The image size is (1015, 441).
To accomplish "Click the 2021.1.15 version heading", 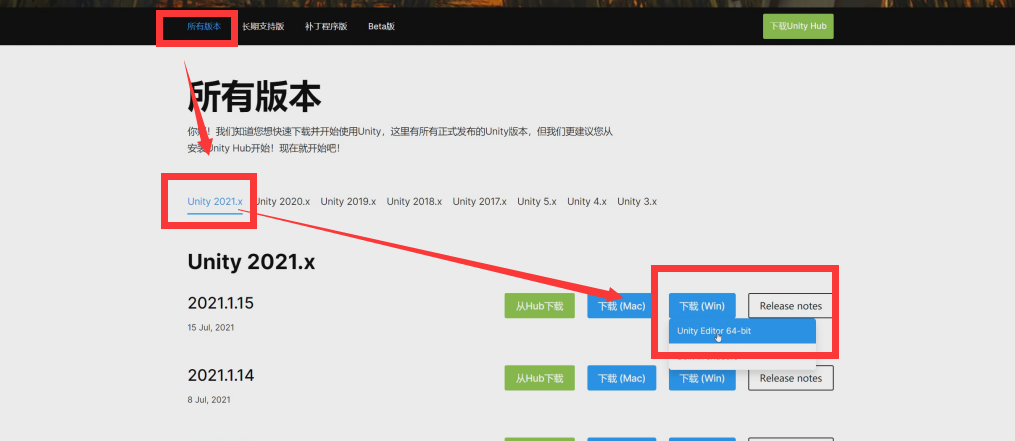I will [221, 303].
